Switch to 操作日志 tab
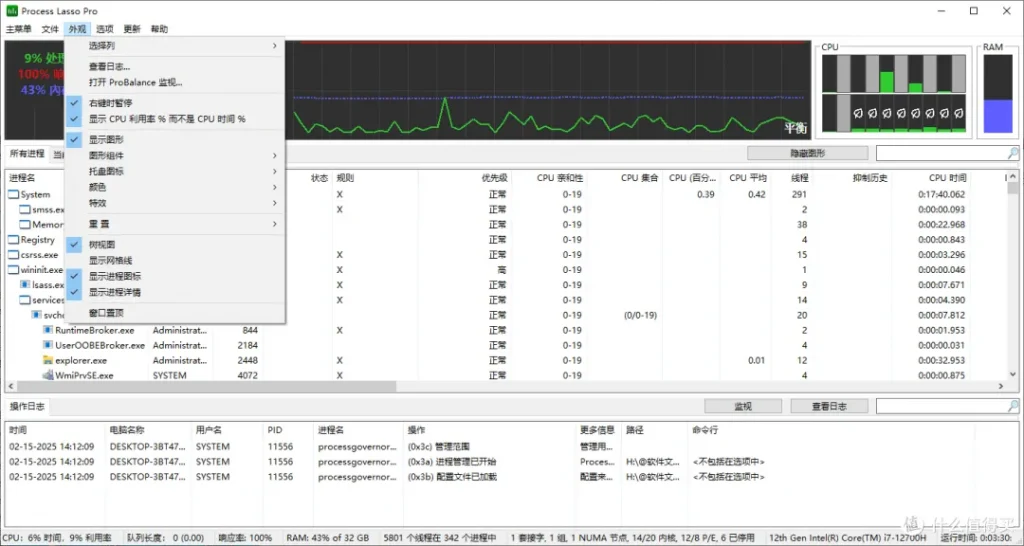The height and width of the screenshot is (546, 1024). tap(27, 406)
